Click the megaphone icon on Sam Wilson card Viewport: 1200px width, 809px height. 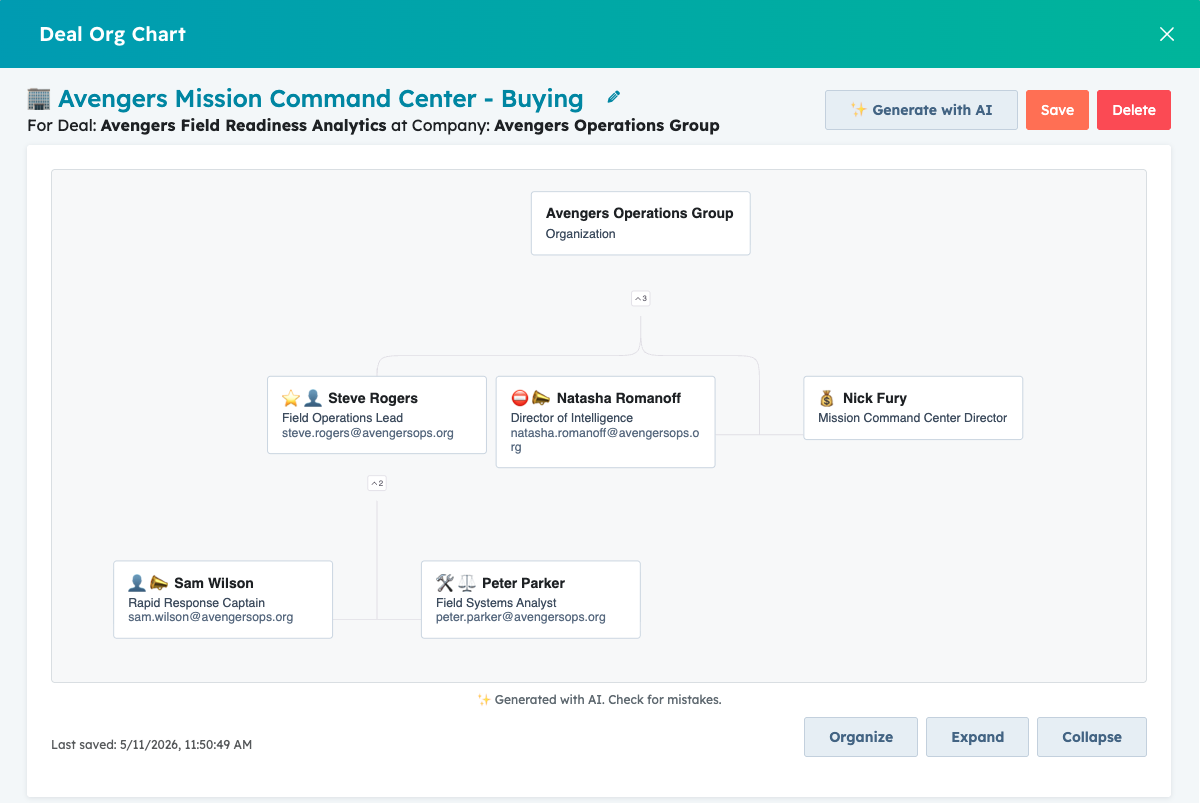pos(159,583)
